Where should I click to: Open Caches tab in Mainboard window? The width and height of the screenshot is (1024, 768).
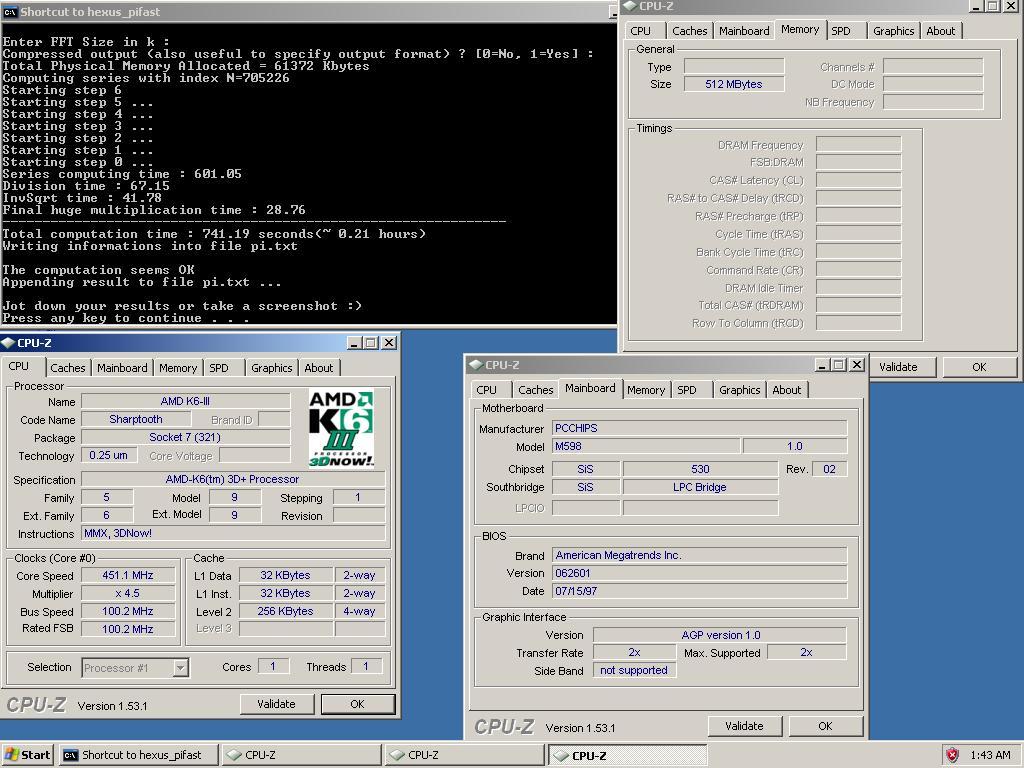[536, 390]
